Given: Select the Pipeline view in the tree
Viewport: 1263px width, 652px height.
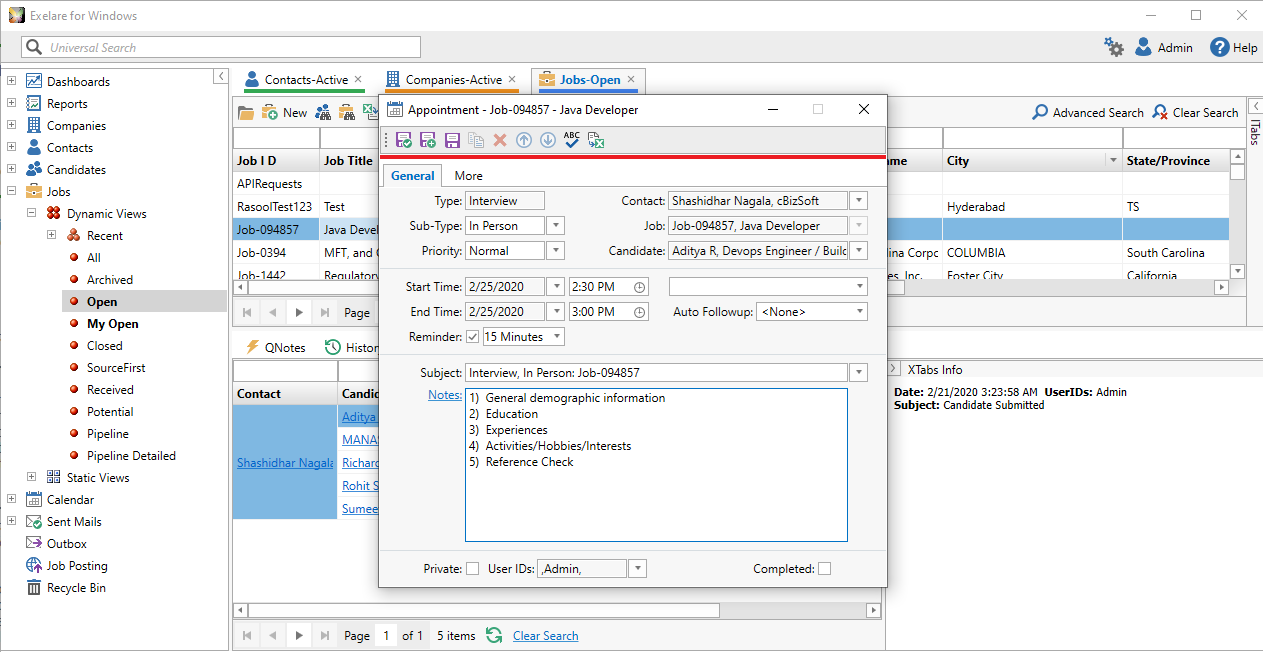Looking at the screenshot, I should click(x=108, y=433).
